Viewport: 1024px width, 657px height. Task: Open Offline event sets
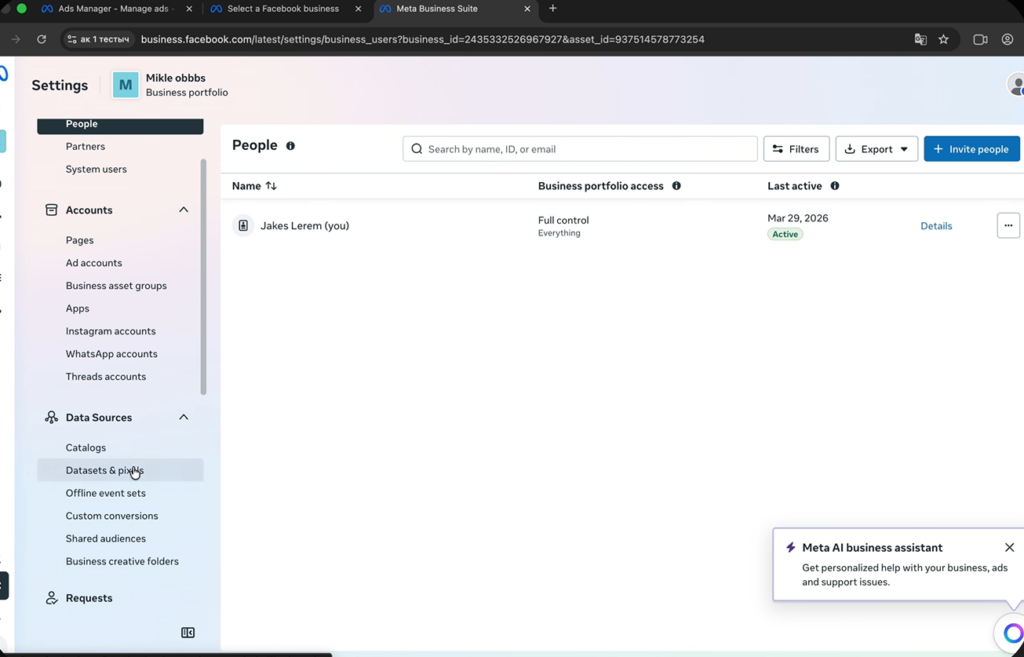point(105,493)
